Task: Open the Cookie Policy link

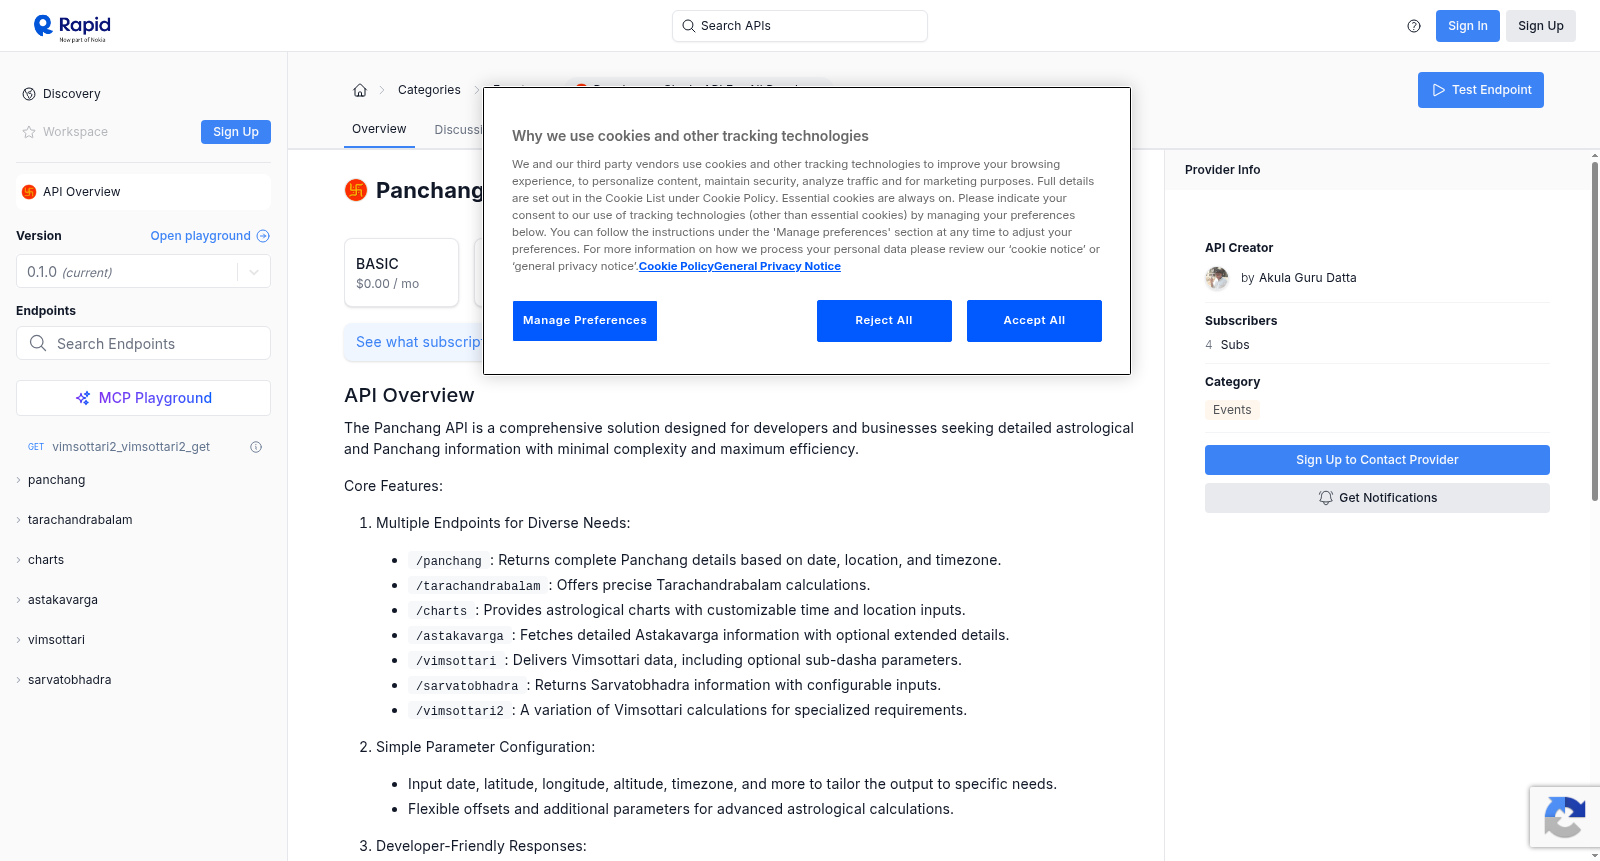Action: [x=676, y=266]
